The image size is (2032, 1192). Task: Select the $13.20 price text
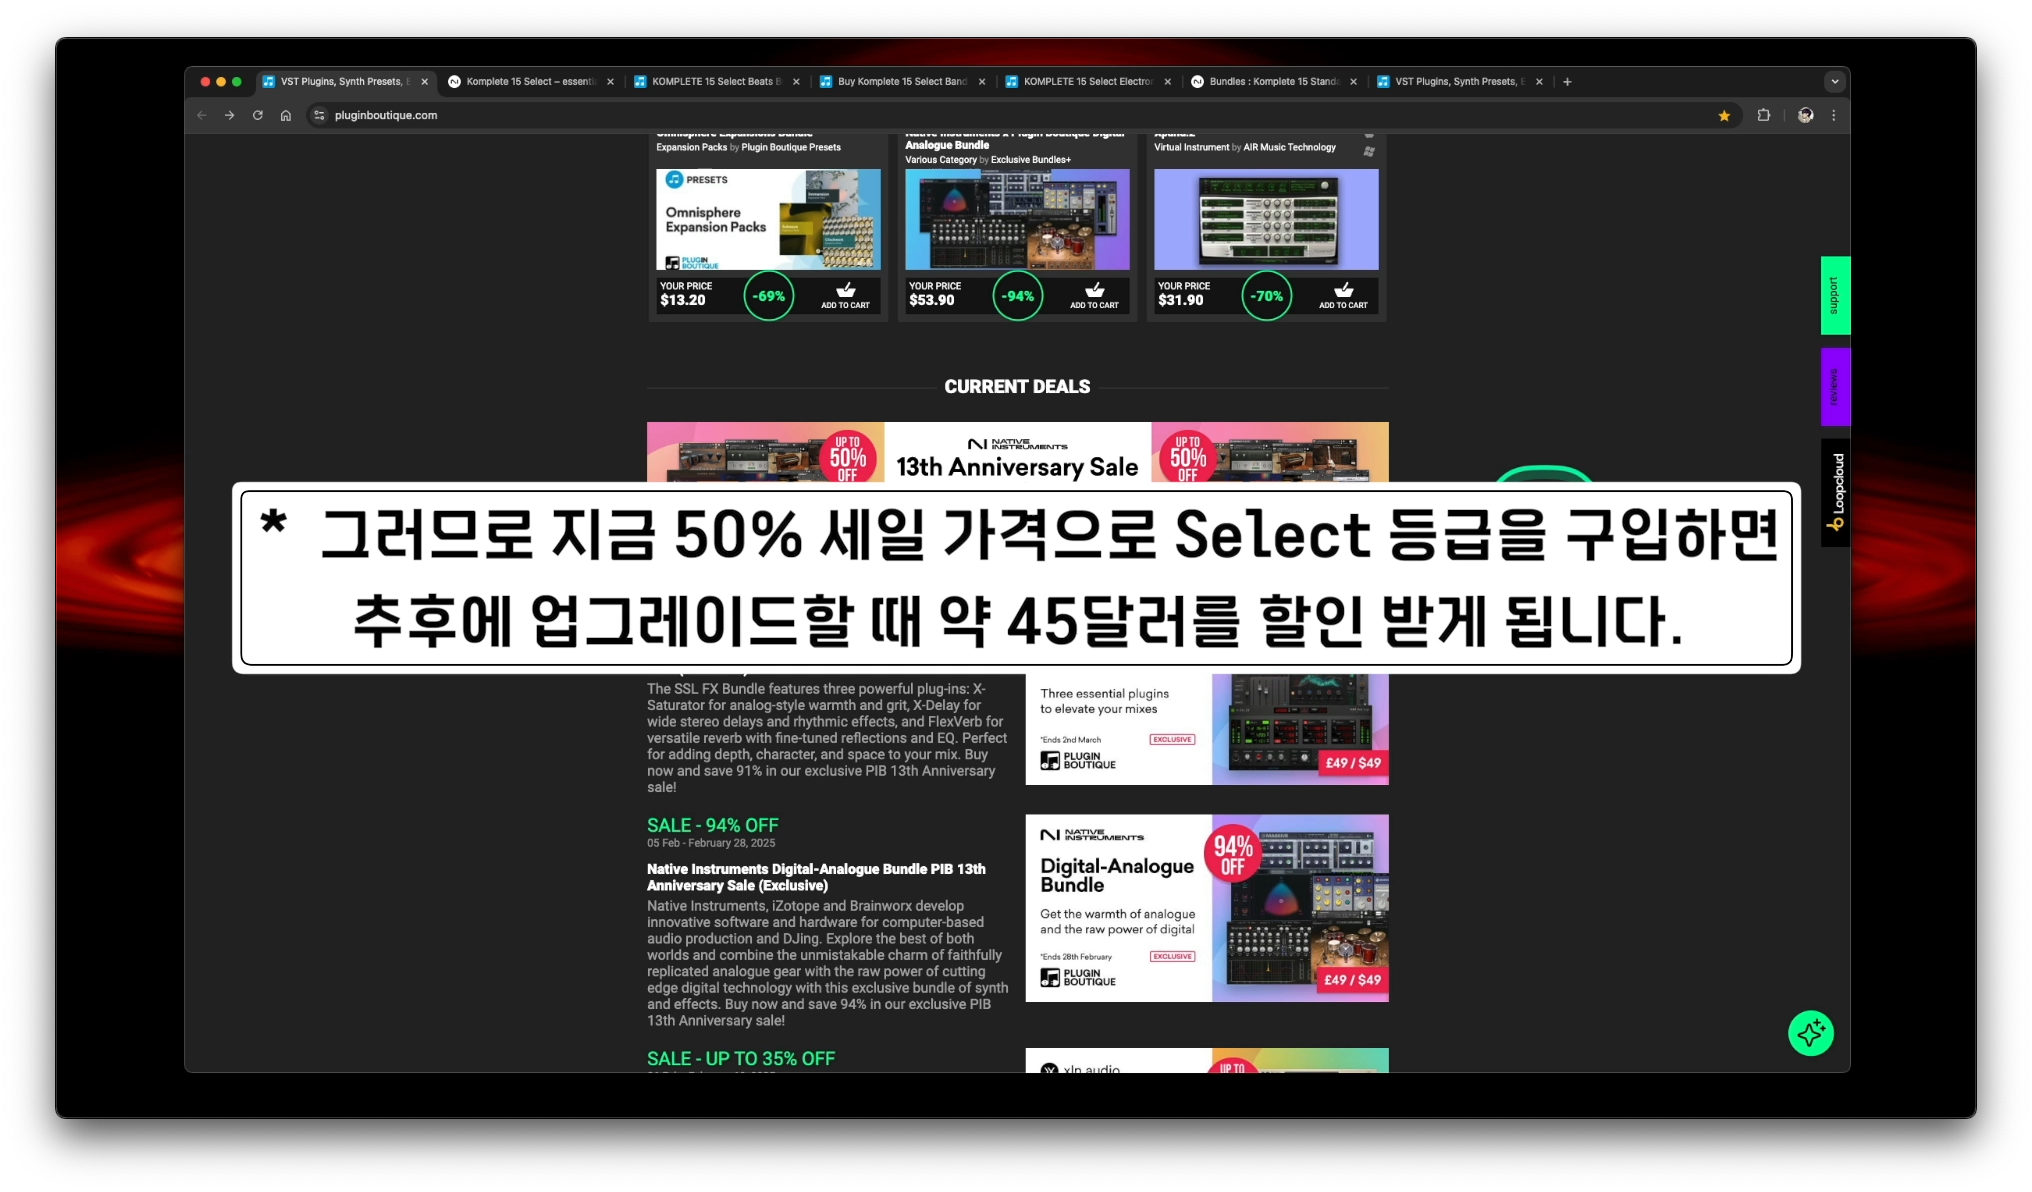point(683,300)
